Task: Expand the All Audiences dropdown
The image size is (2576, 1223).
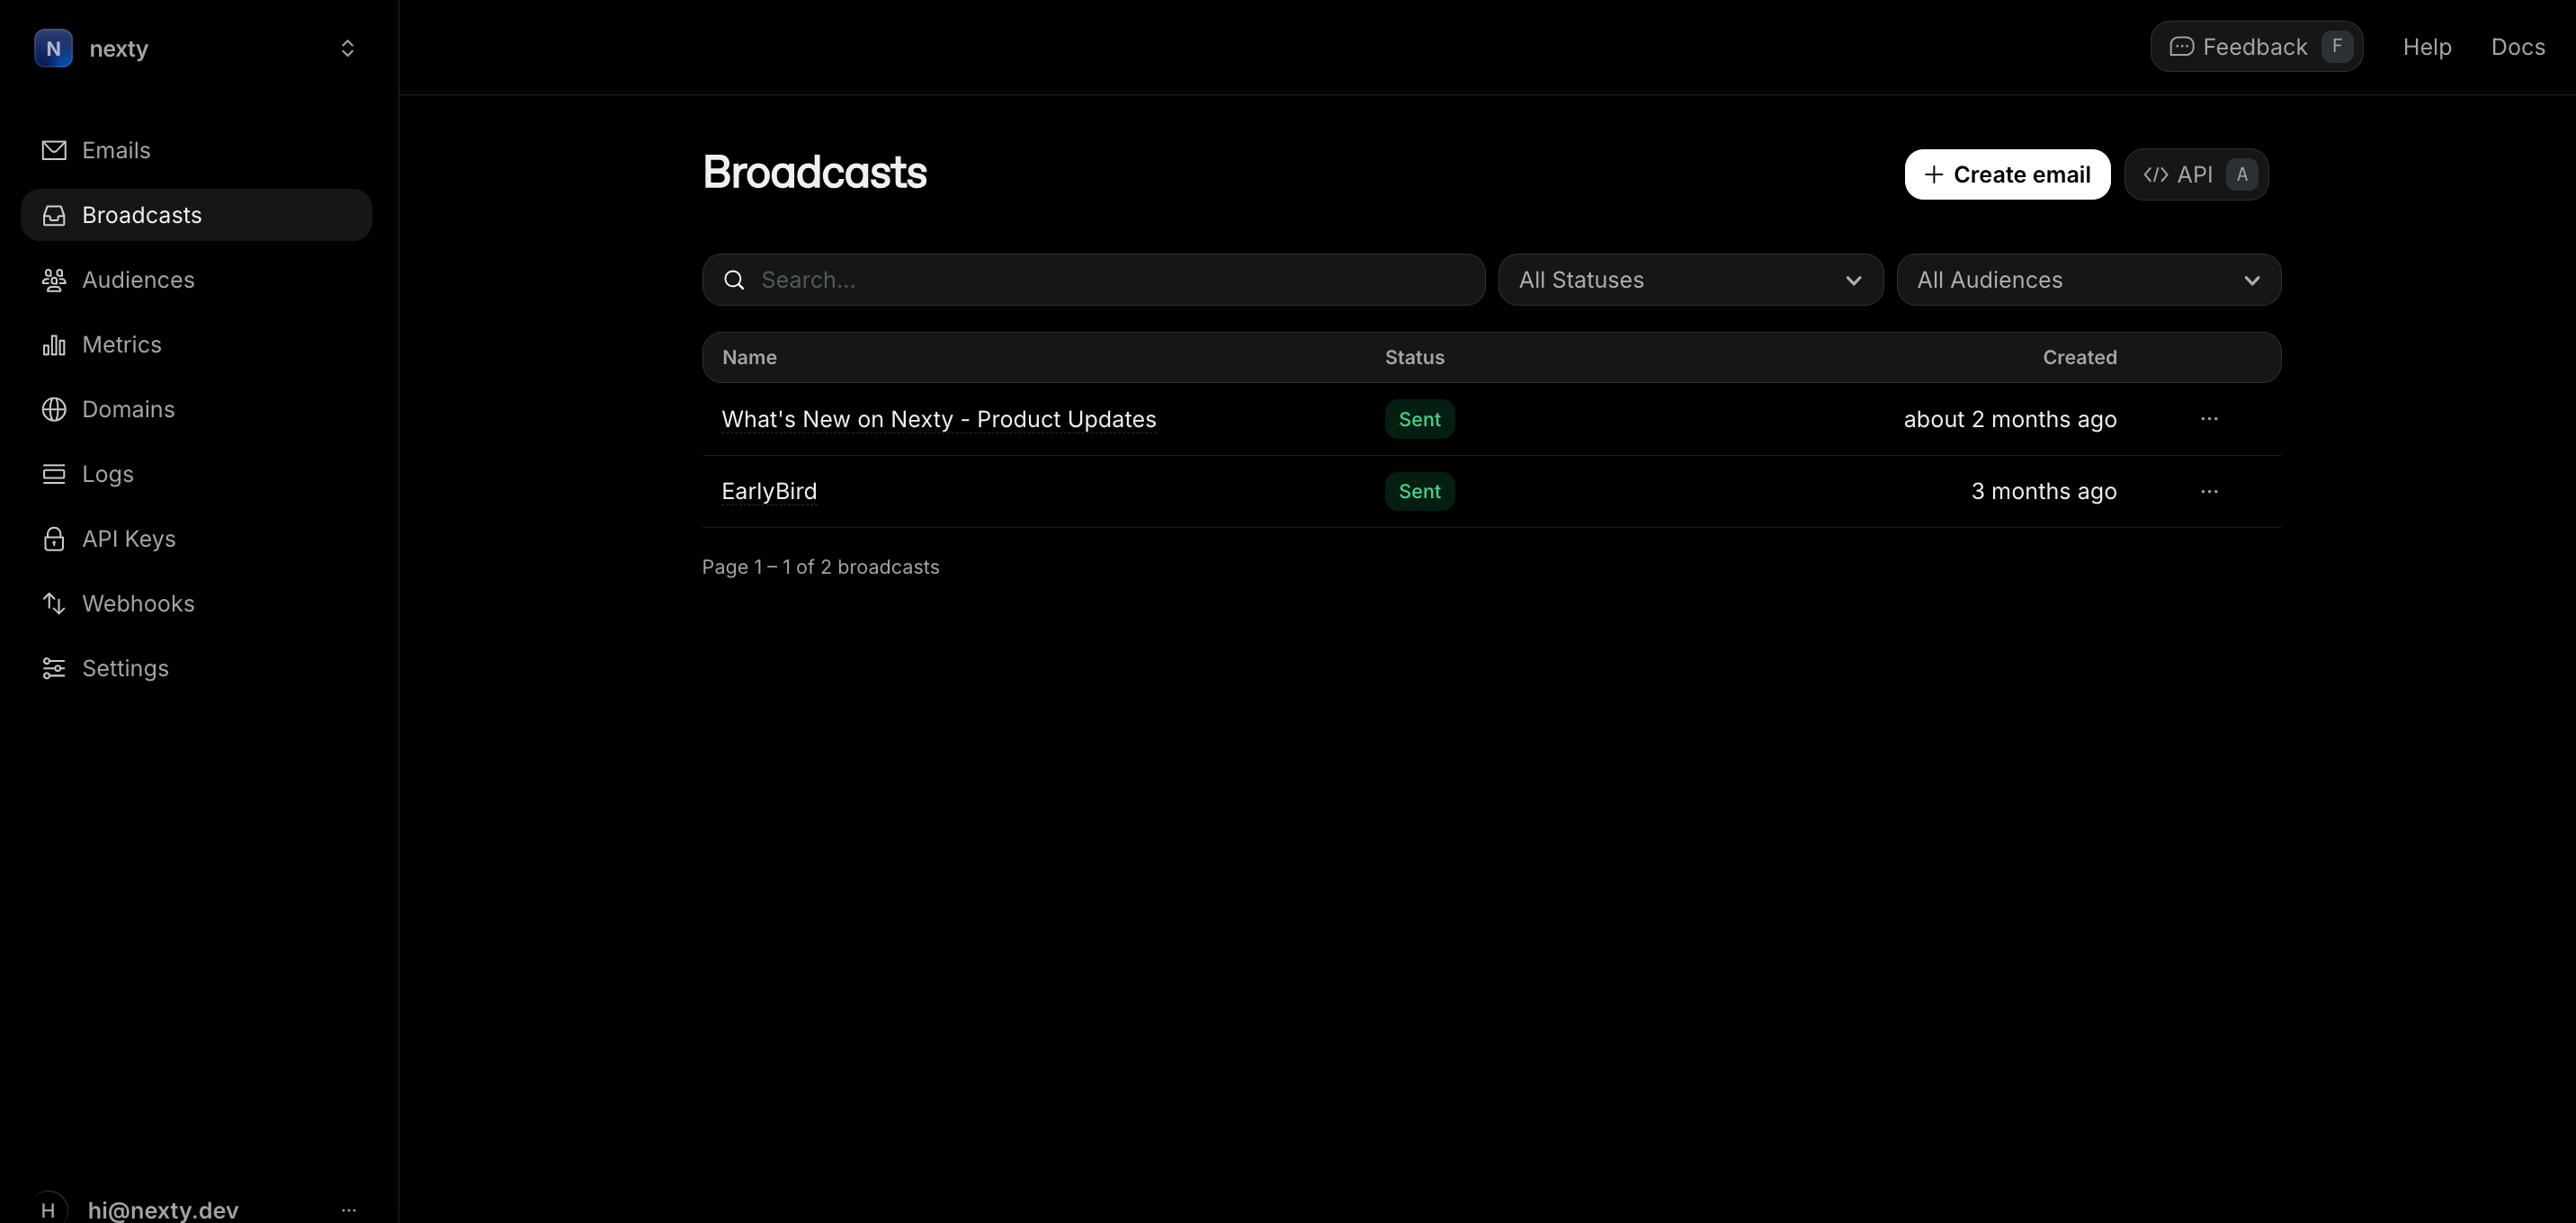Action: (2088, 280)
